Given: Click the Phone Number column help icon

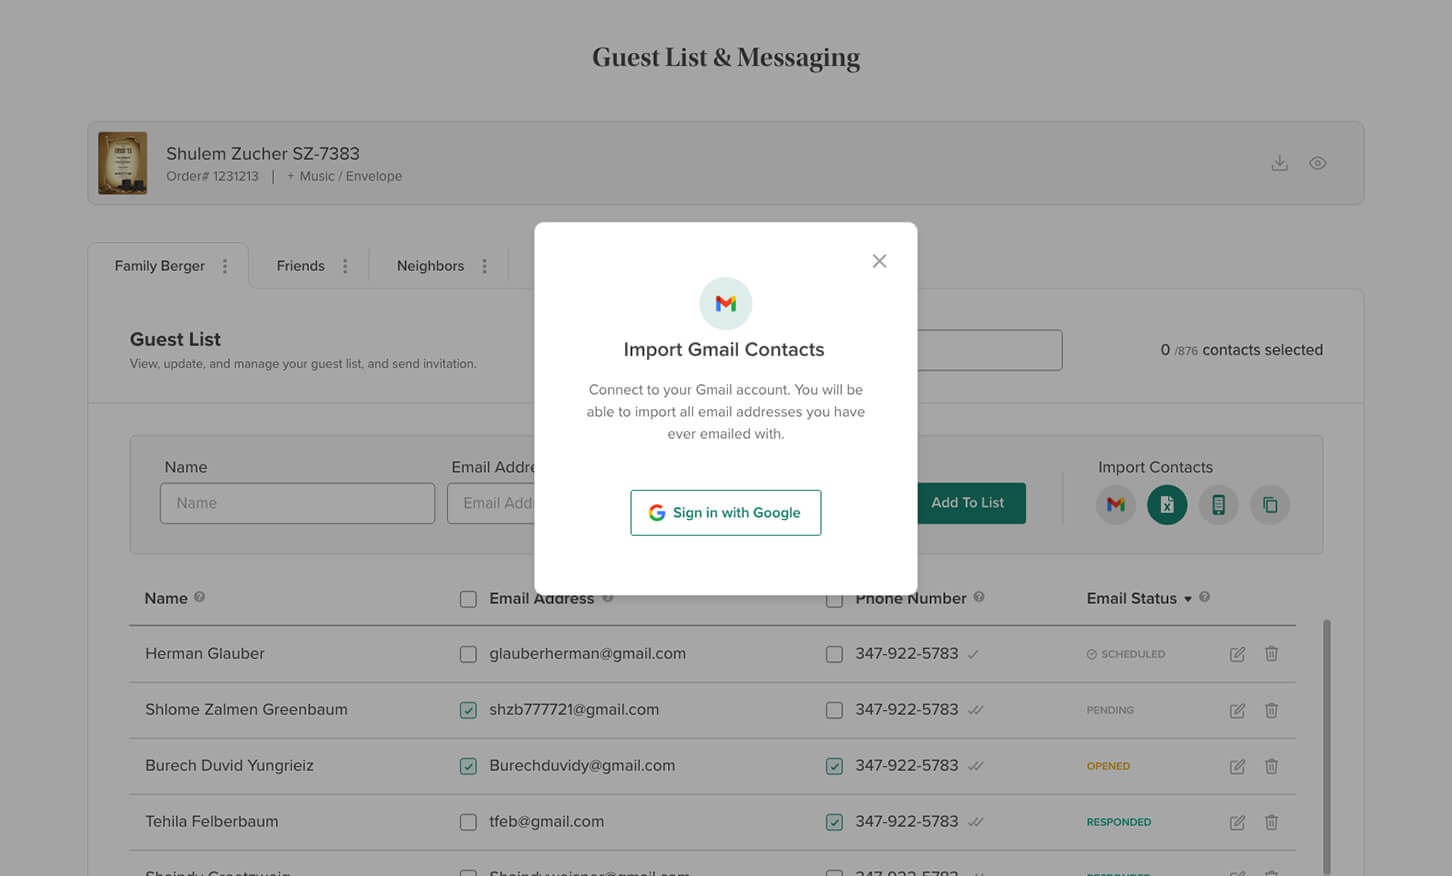Looking at the screenshot, I should point(979,597).
